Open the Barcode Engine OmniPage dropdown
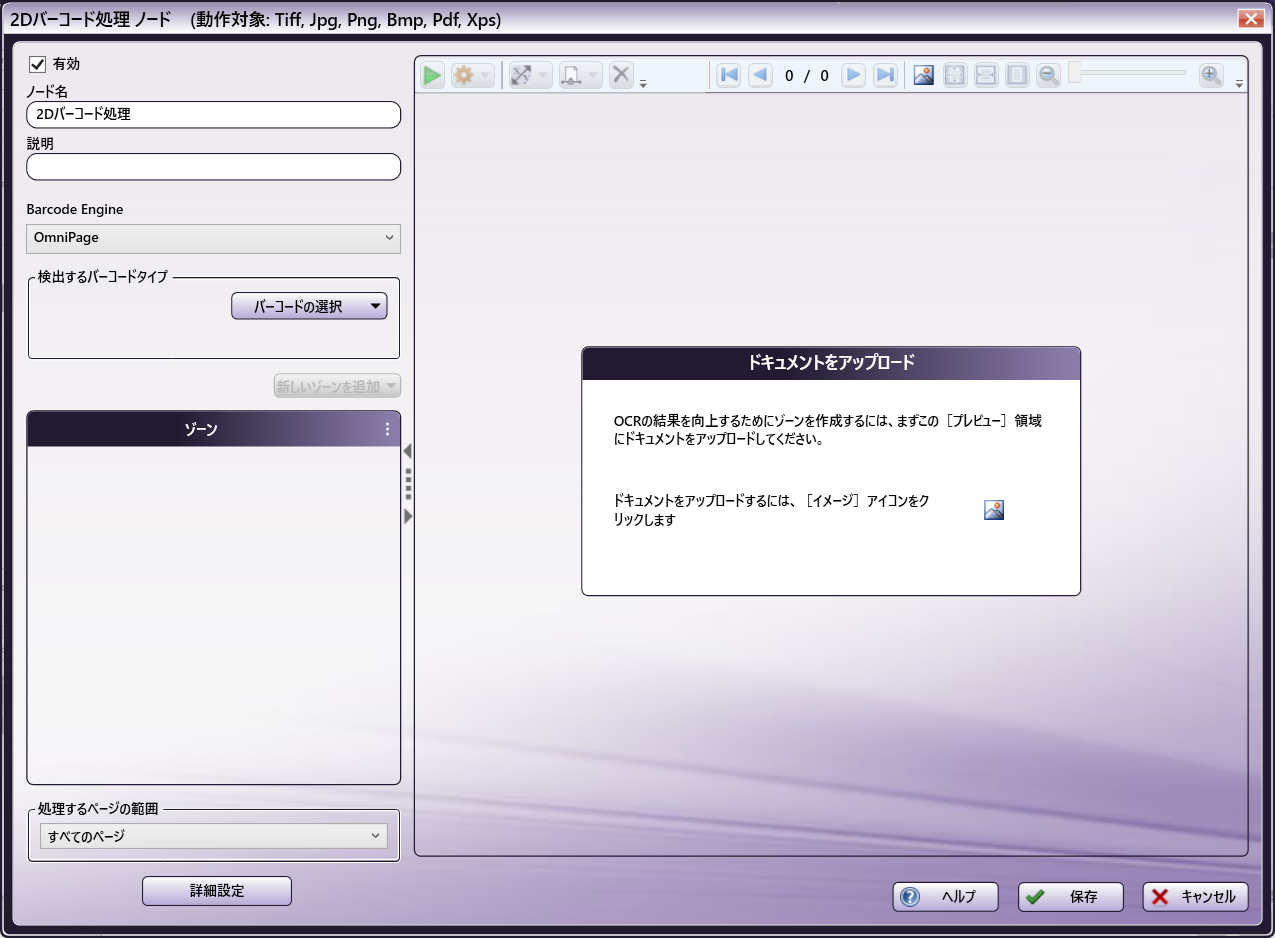 tap(213, 238)
